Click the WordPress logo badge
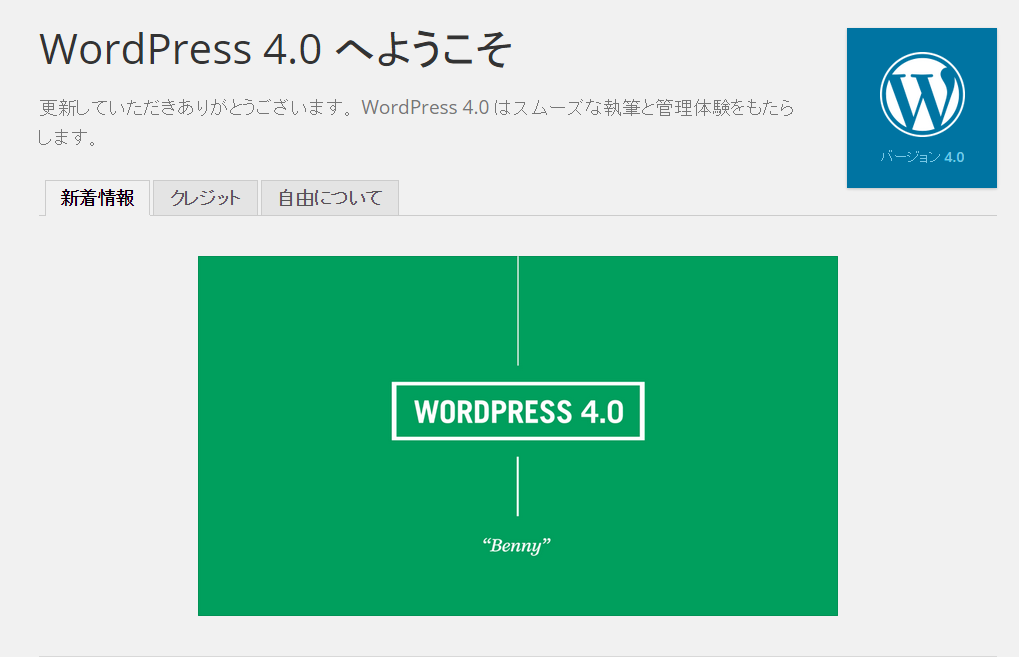The height and width of the screenshot is (657, 1019). [x=922, y=108]
